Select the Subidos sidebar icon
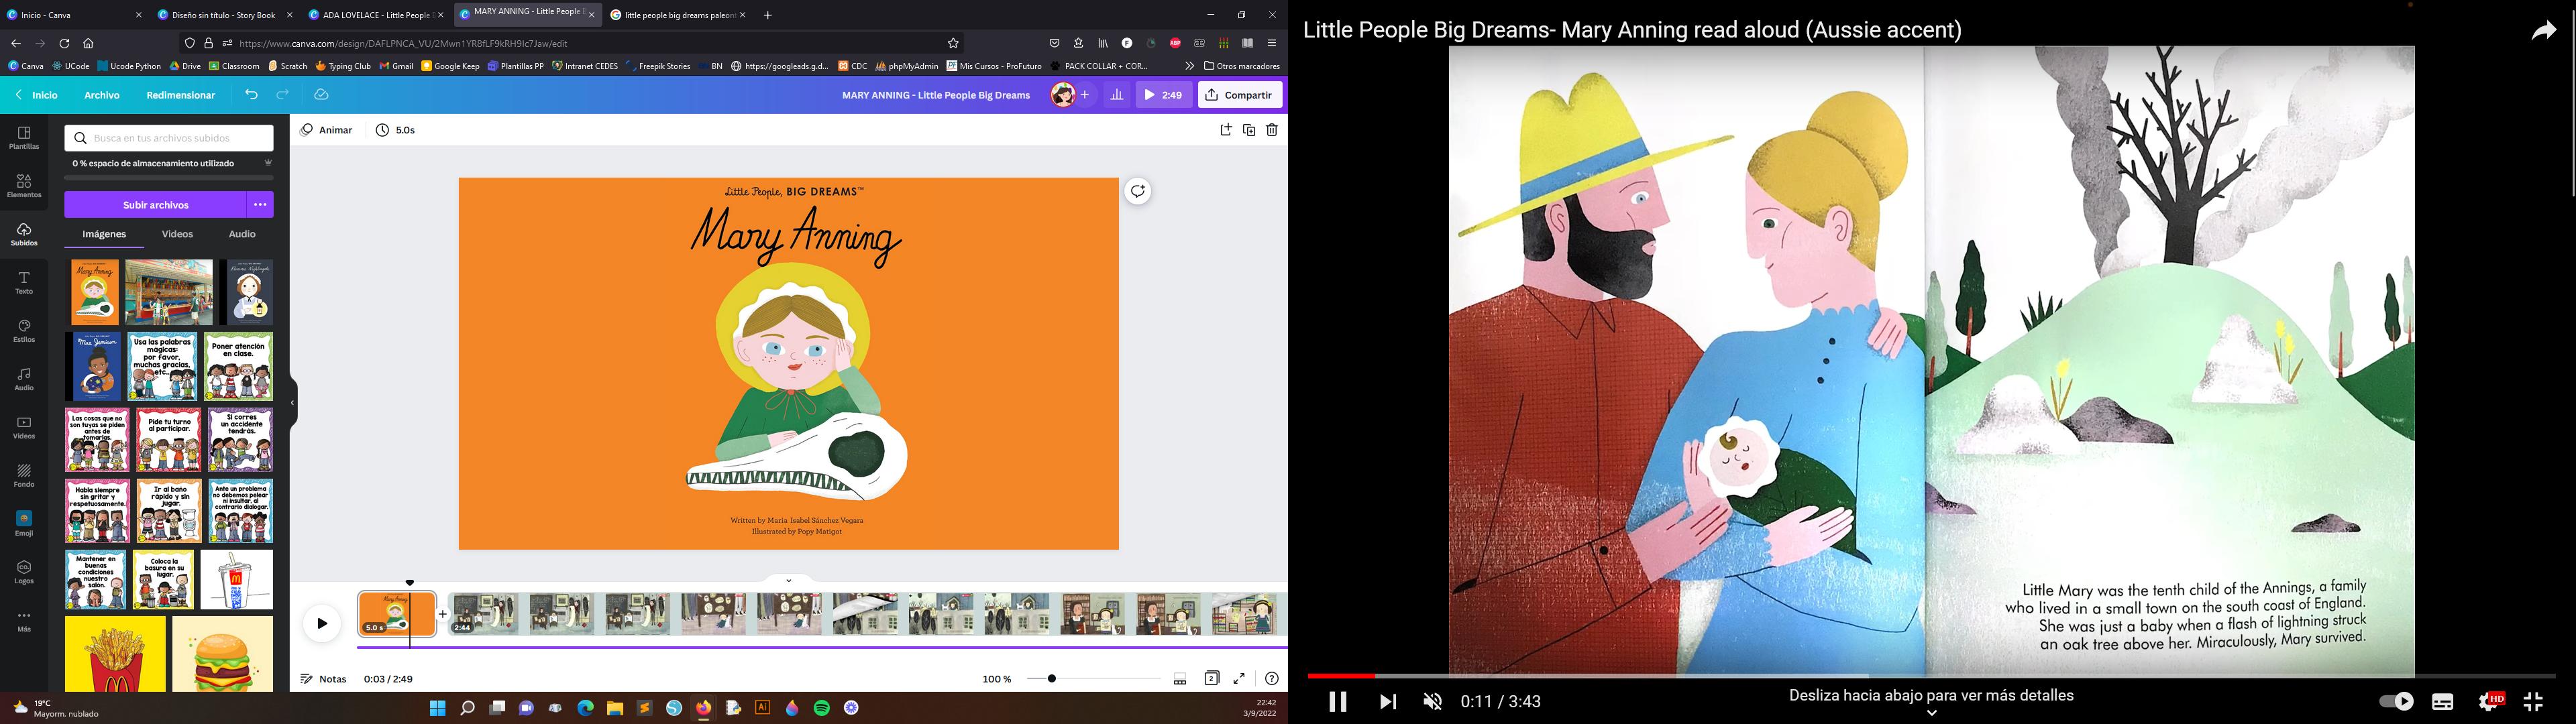 click(x=24, y=235)
